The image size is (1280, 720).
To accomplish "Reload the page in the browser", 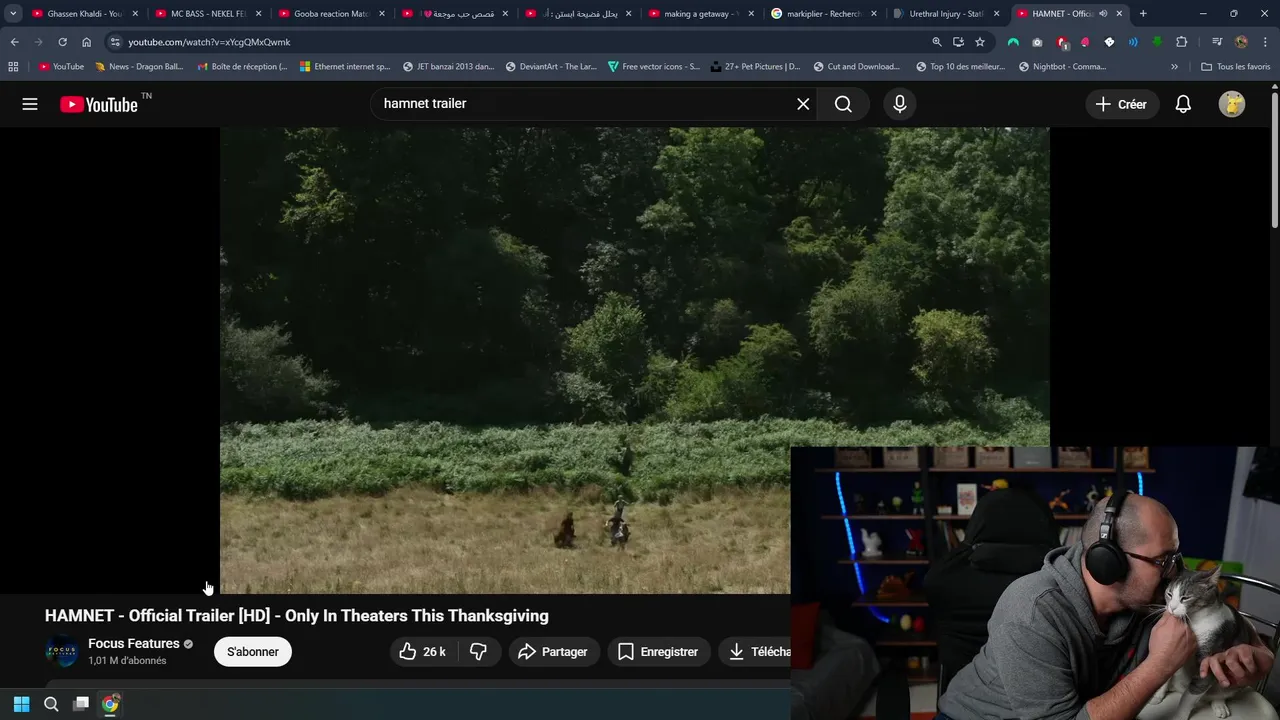I will [62, 42].
